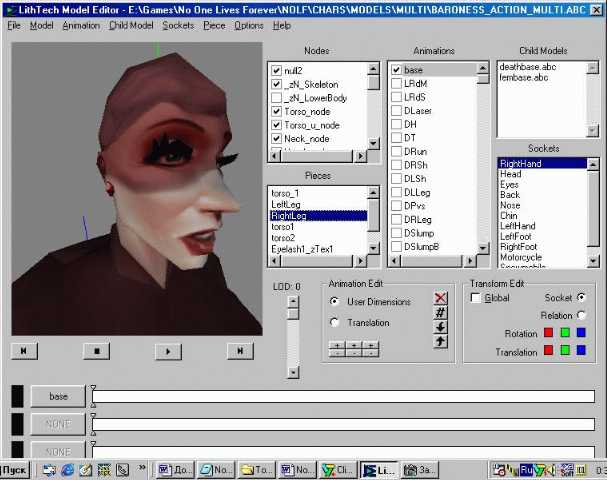Click the Ru language indicator in tray
Image resolution: width=607 pixels, height=480 pixels.
point(526,470)
